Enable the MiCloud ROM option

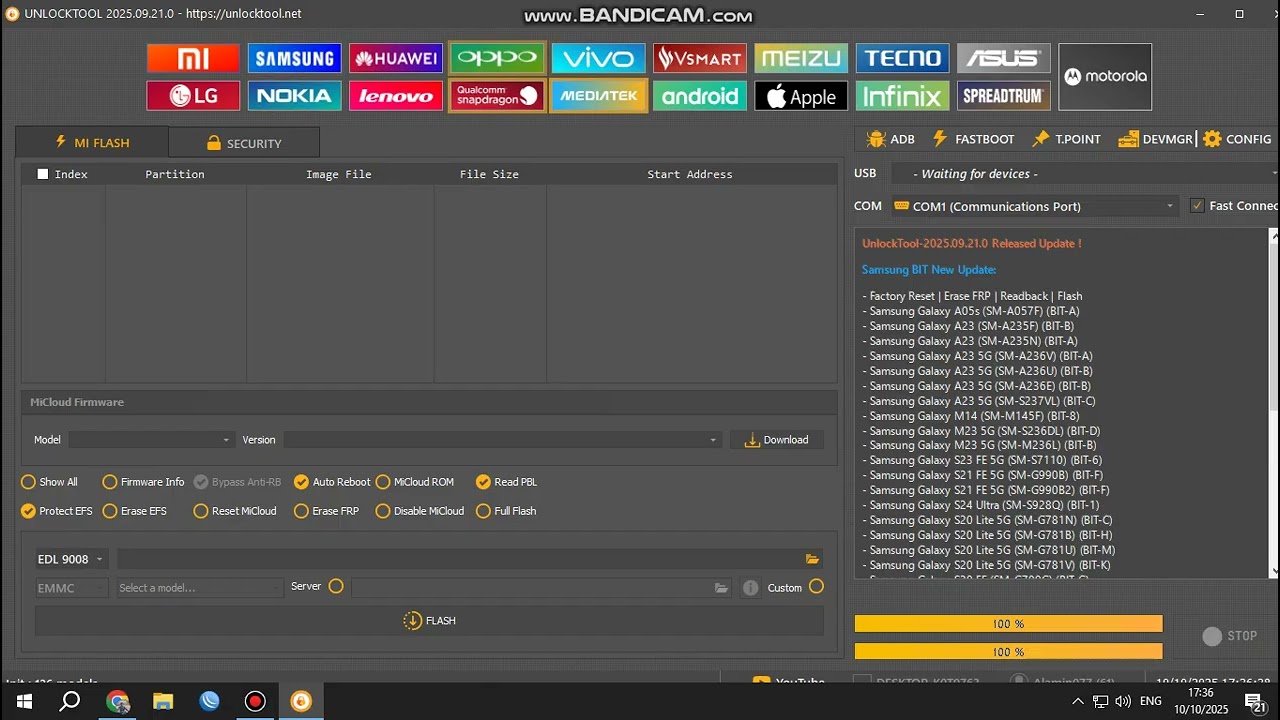pos(415,482)
